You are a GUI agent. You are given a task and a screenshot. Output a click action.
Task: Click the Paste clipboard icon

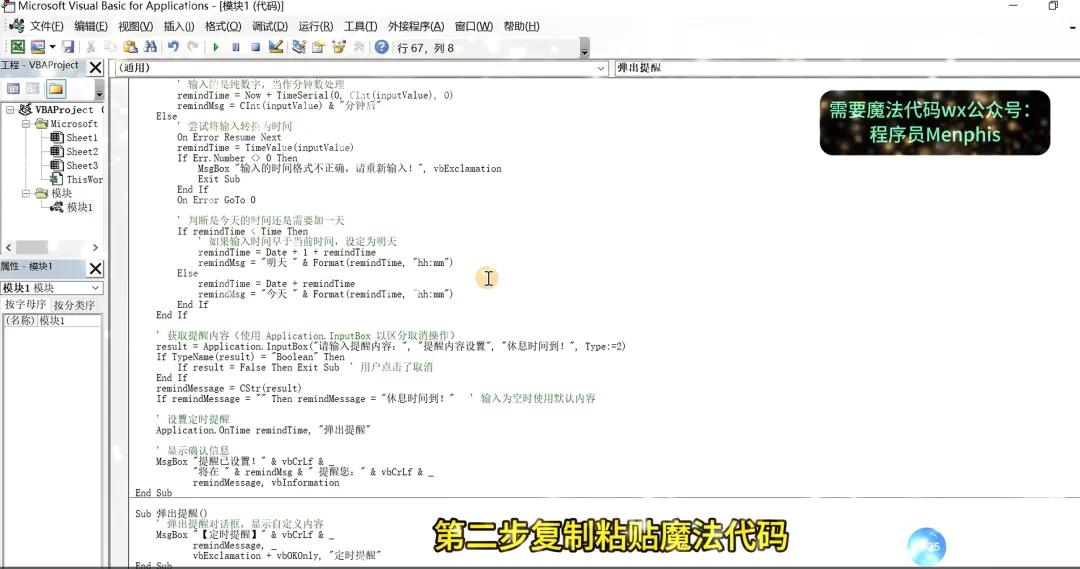[130, 47]
